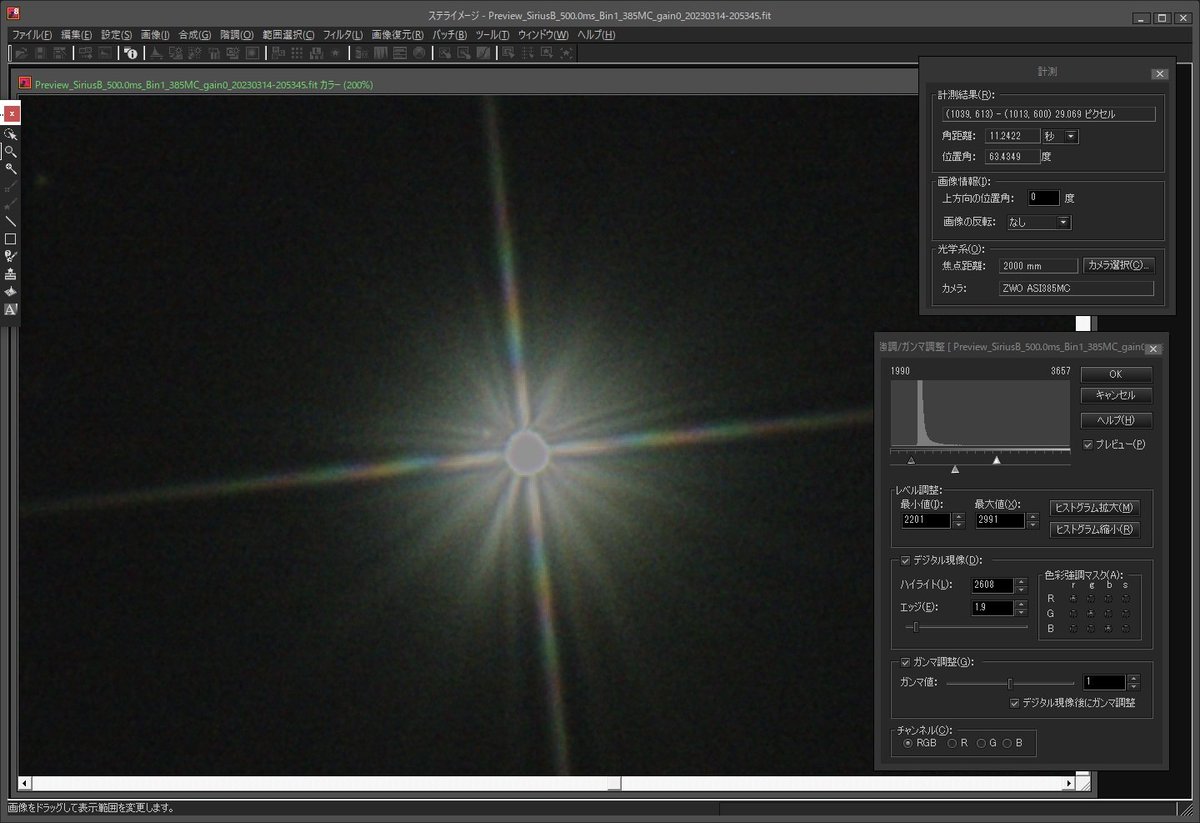Screen dimensions: 1200x823
Task: Click the 焦点距離 input field (2000 mm)
Action: [1038, 266]
